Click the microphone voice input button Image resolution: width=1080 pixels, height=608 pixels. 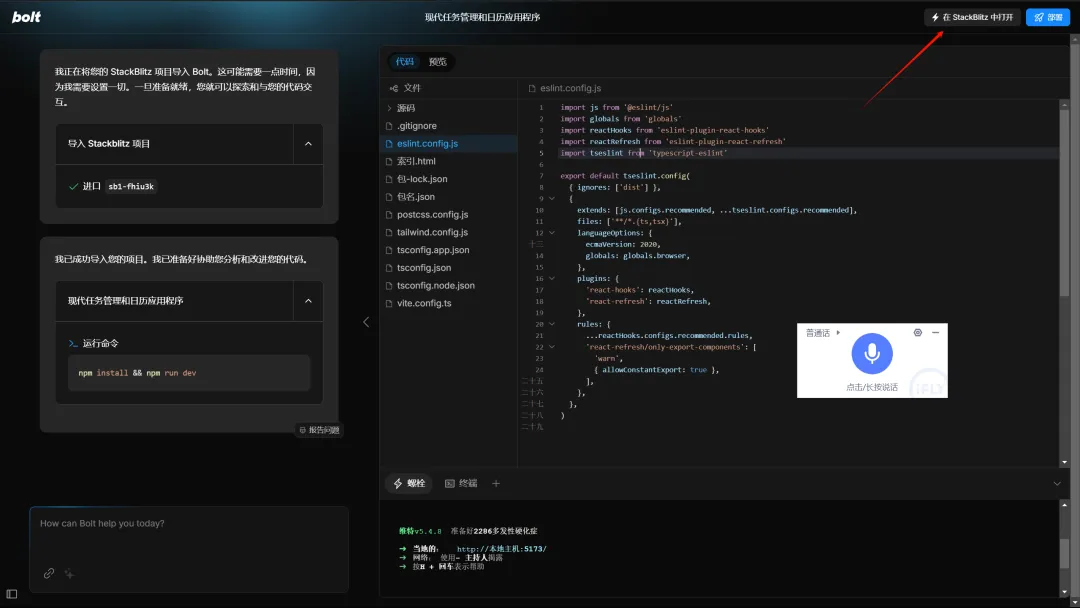click(x=872, y=353)
